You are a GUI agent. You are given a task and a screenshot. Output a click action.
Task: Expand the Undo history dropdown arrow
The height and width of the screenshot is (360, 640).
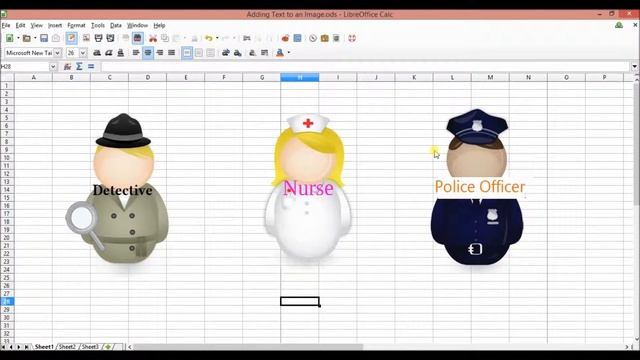pos(217,38)
